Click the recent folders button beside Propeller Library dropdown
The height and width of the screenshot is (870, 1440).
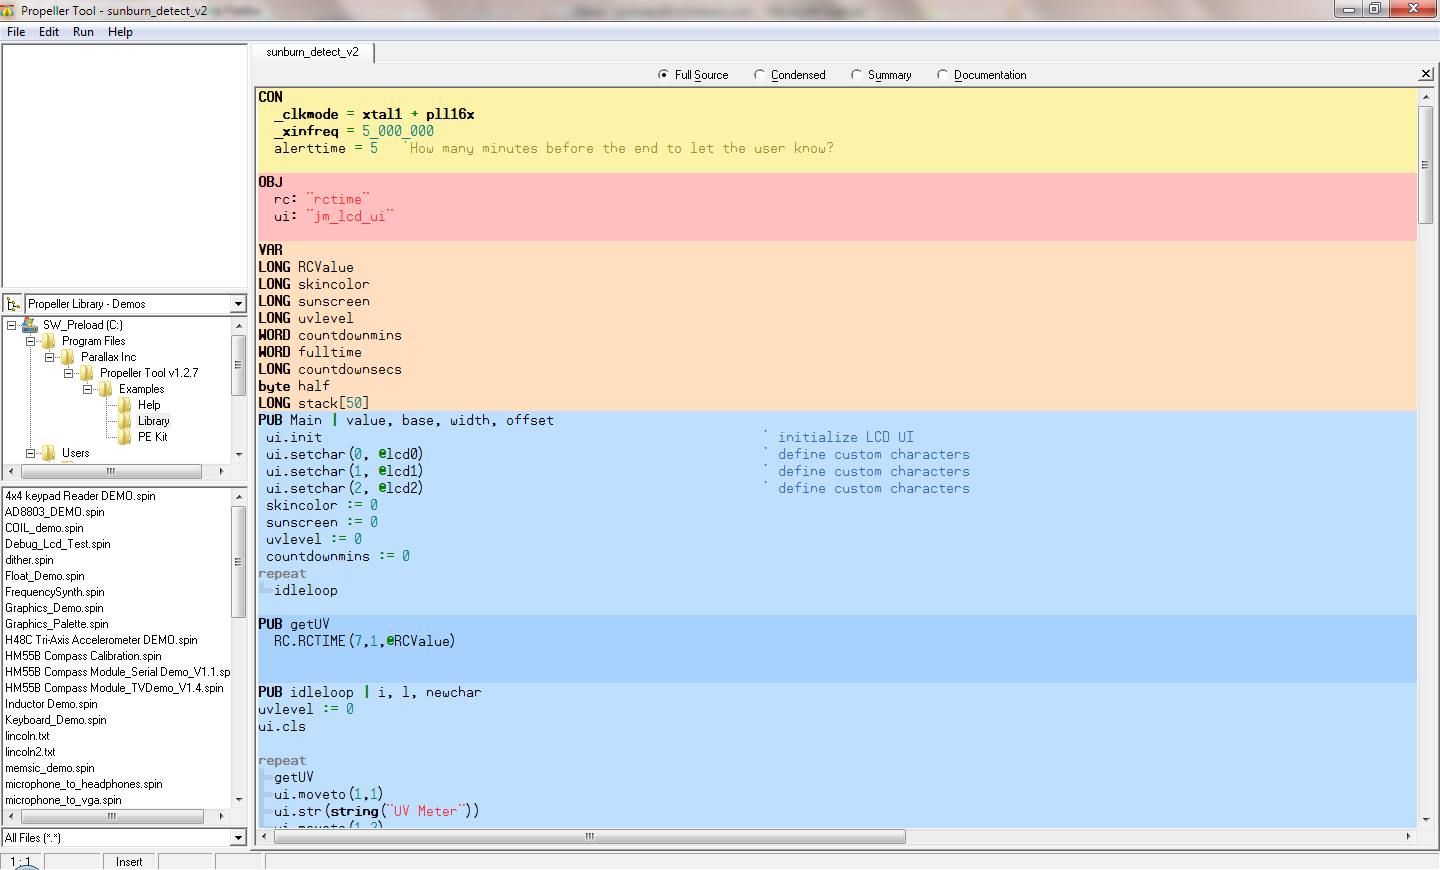(x=13, y=304)
